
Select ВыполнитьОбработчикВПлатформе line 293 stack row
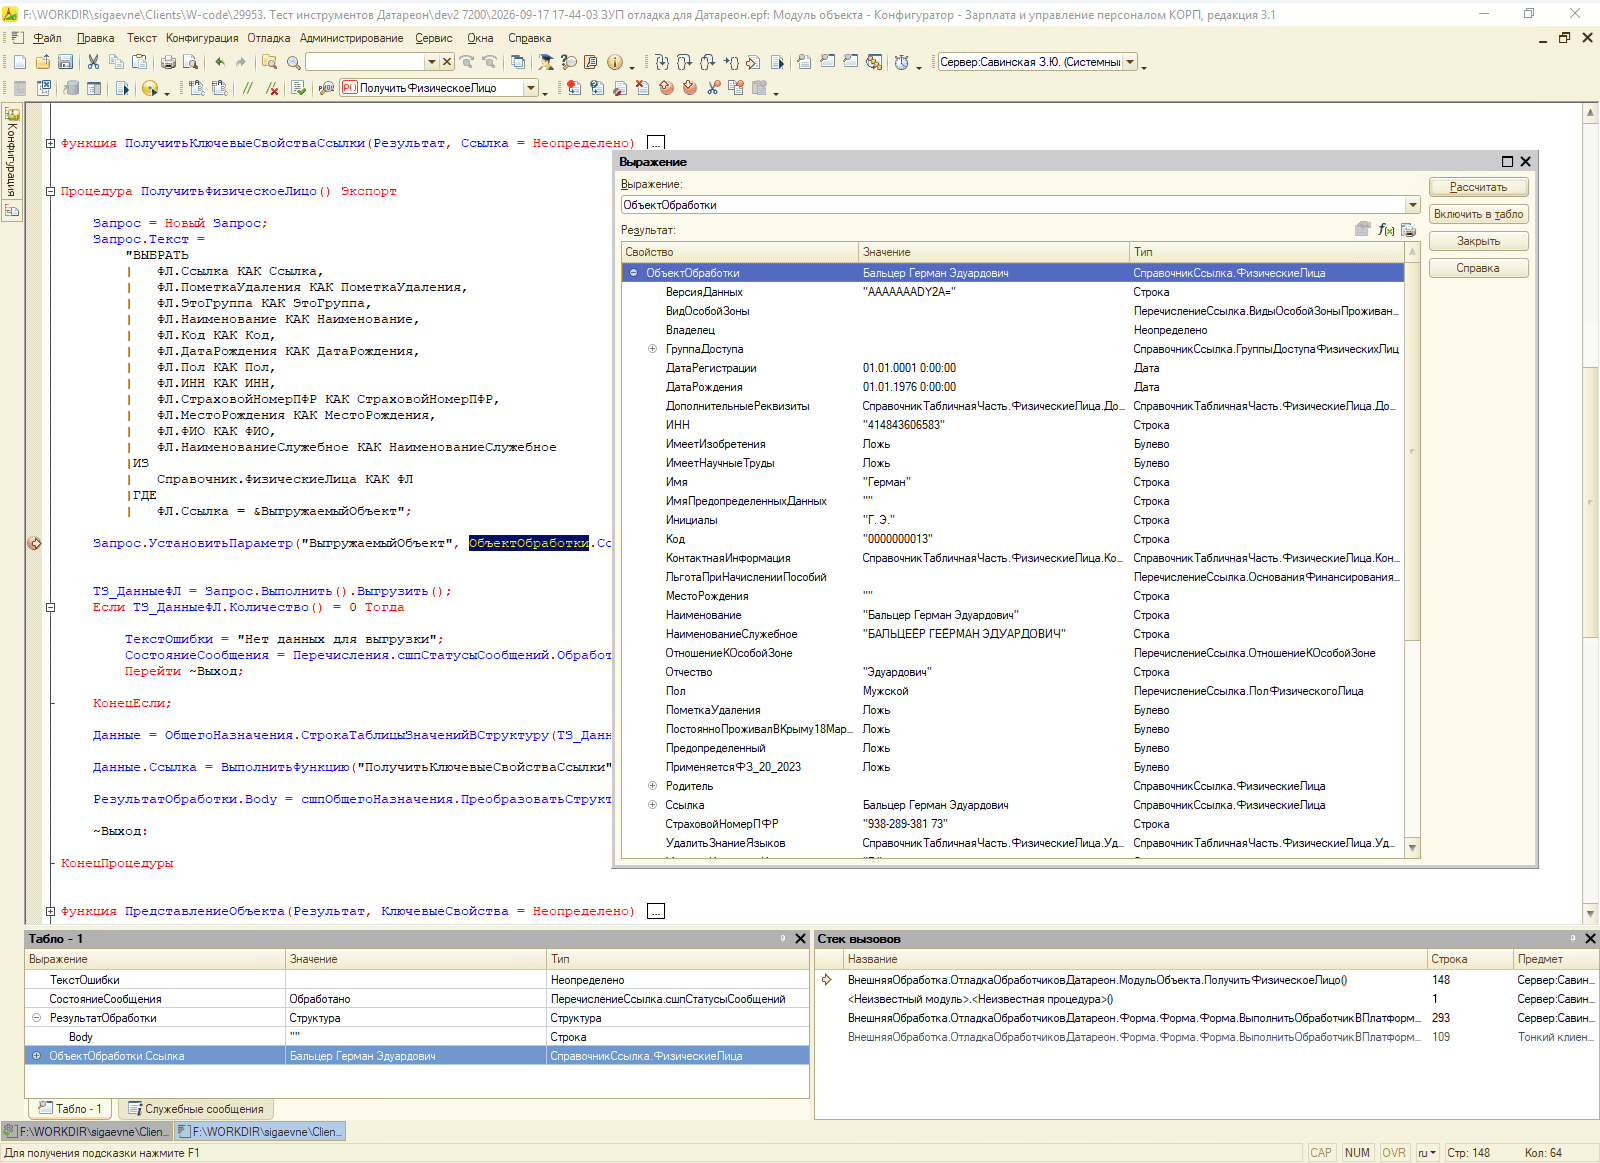coord(1207,1018)
